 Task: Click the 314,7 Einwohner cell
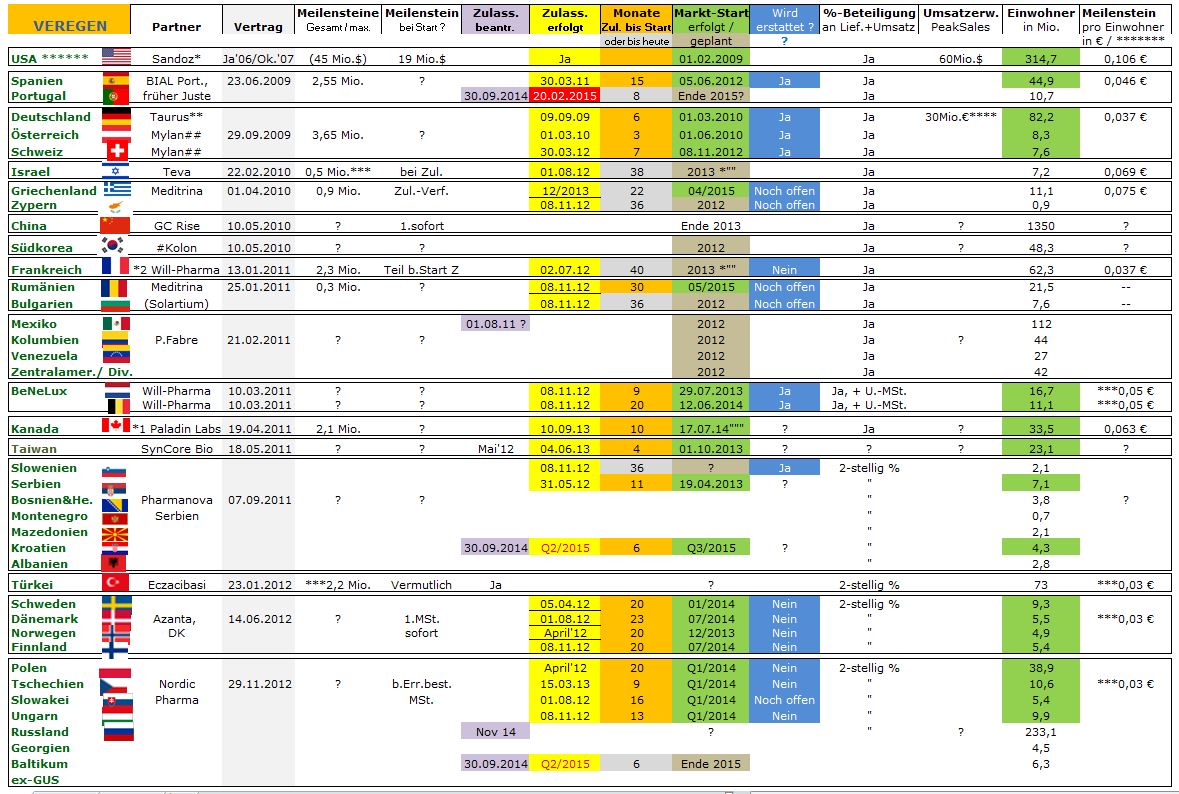[1041, 58]
